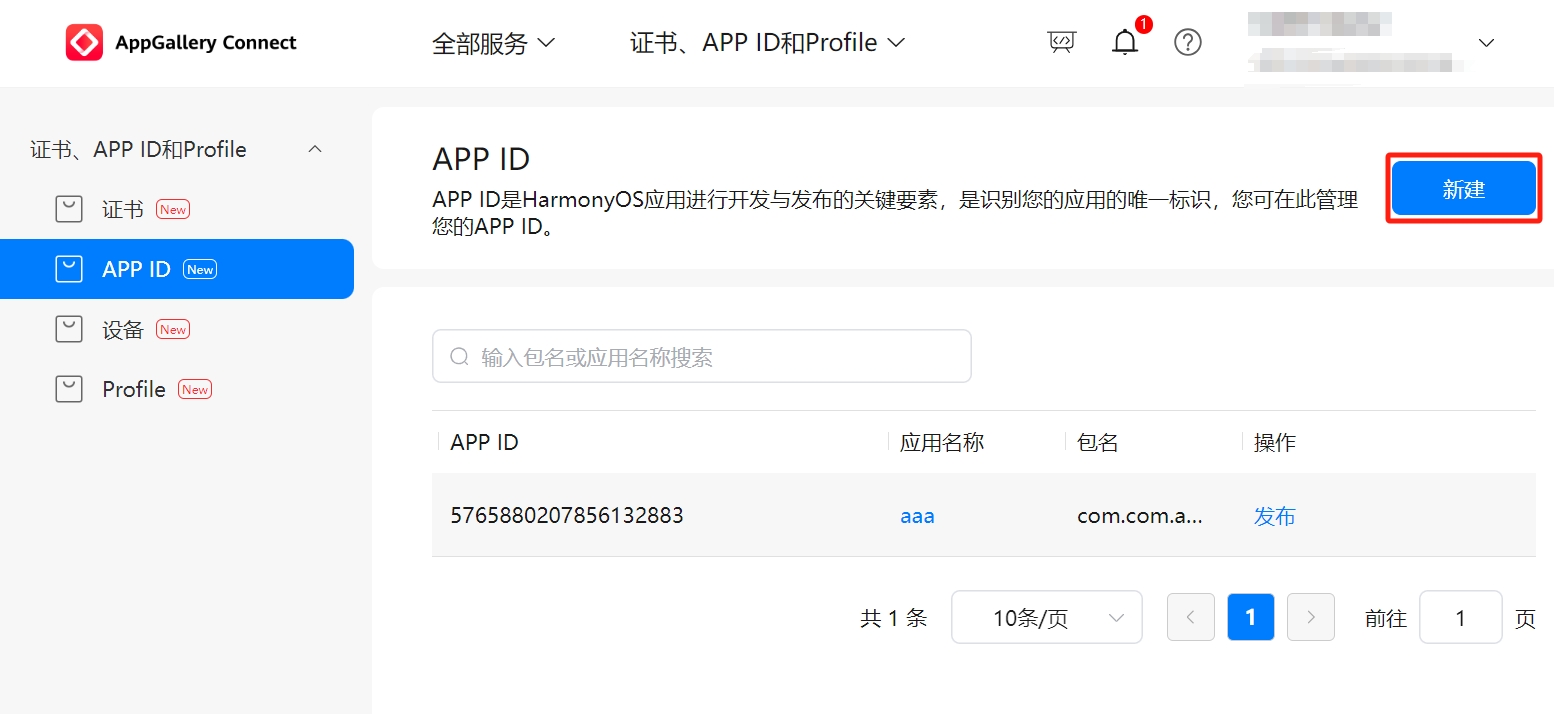Open the 证书 sidebar item
1554x714 pixels.
coord(123,209)
